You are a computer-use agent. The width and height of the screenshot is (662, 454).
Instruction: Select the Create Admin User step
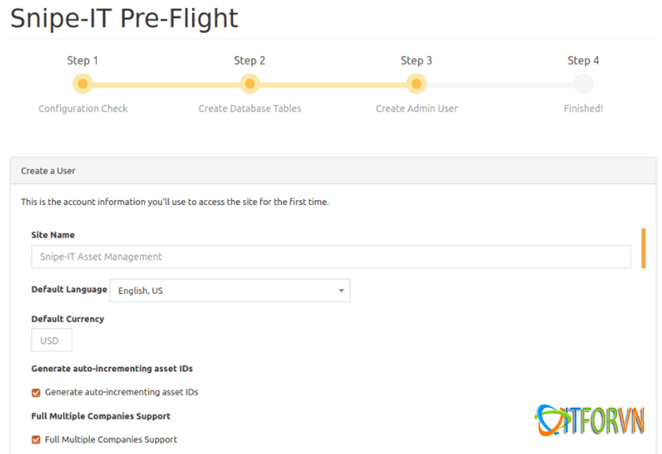tap(416, 108)
